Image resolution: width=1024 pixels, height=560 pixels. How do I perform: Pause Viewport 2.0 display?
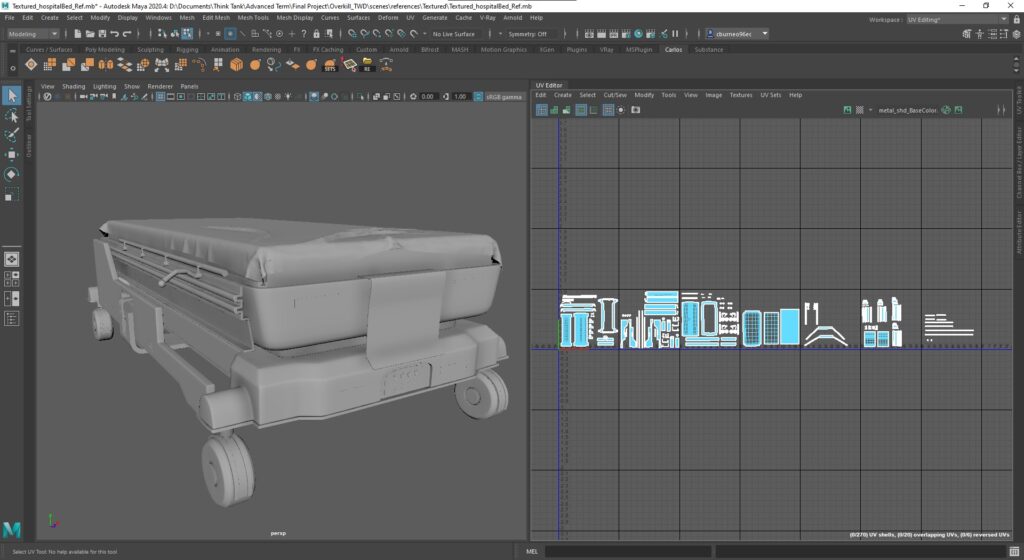coord(675,34)
